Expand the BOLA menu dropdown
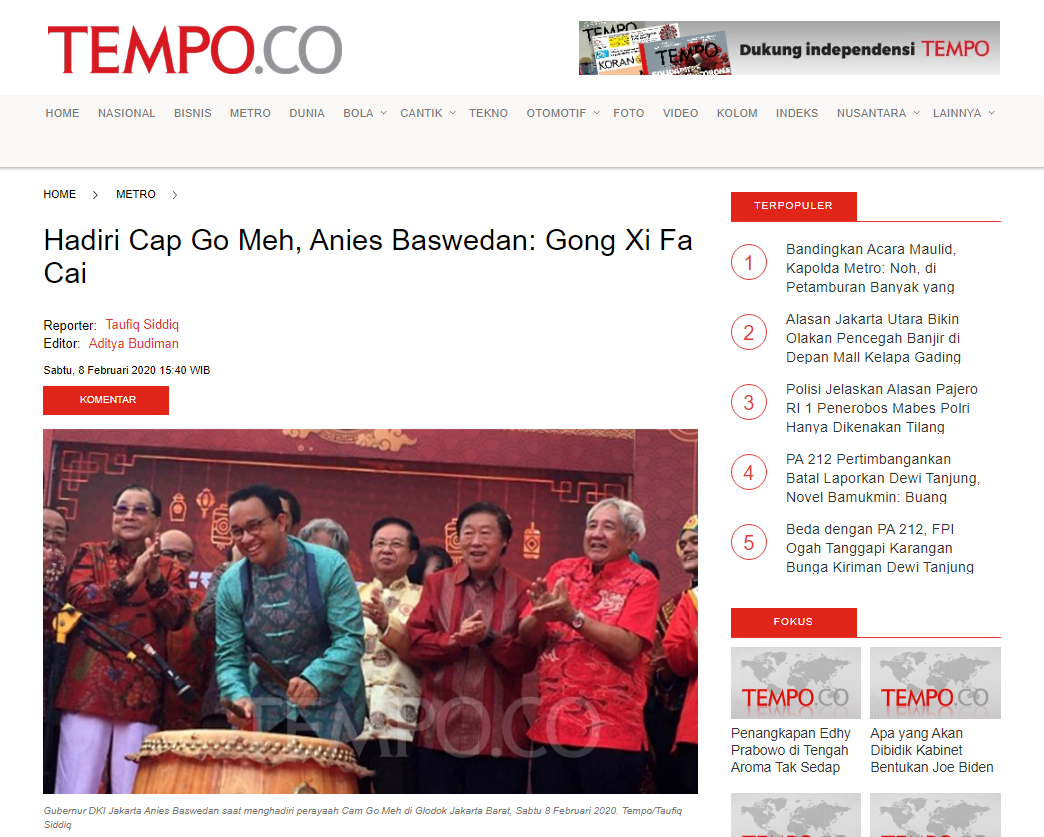The image size is (1044, 837). [384, 113]
